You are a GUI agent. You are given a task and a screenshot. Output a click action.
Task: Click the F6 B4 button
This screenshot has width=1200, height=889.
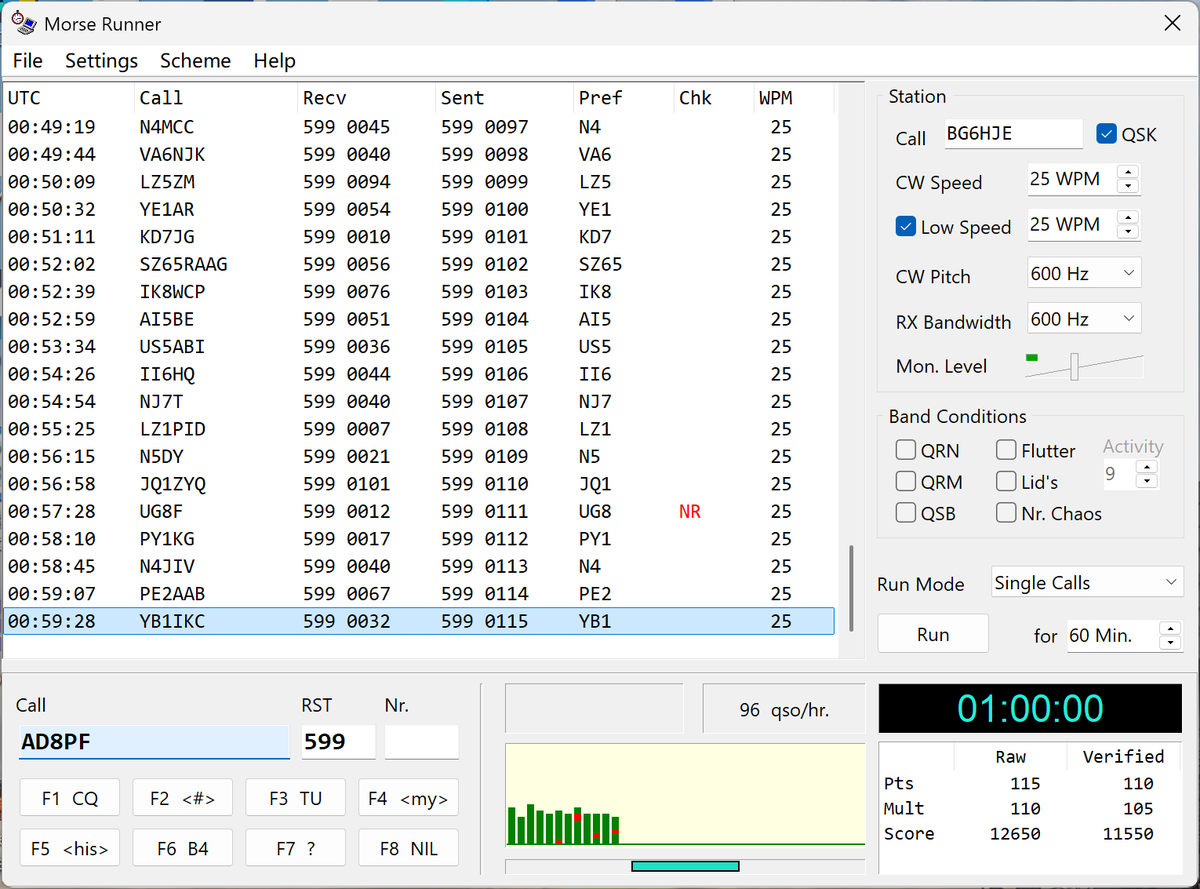[x=183, y=848]
